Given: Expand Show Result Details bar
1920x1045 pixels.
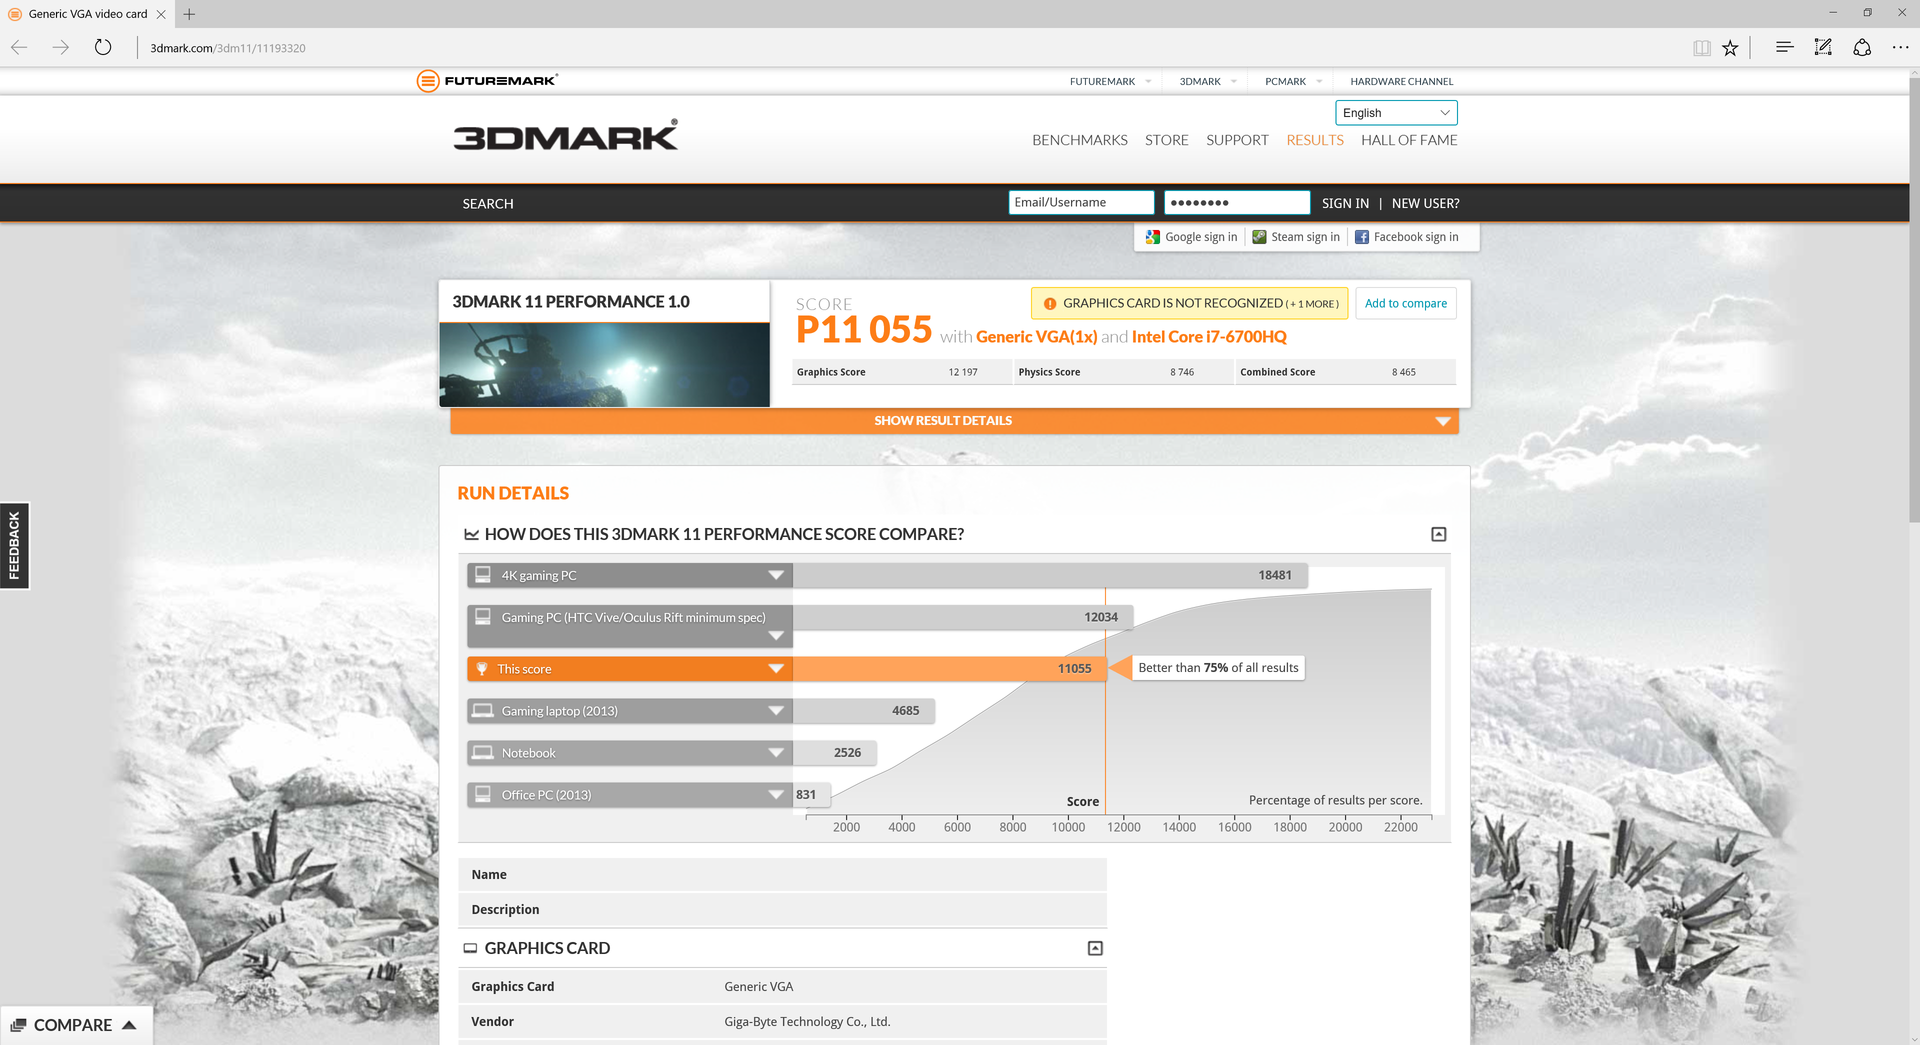Looking at the screenshot, I should (954, 421).
